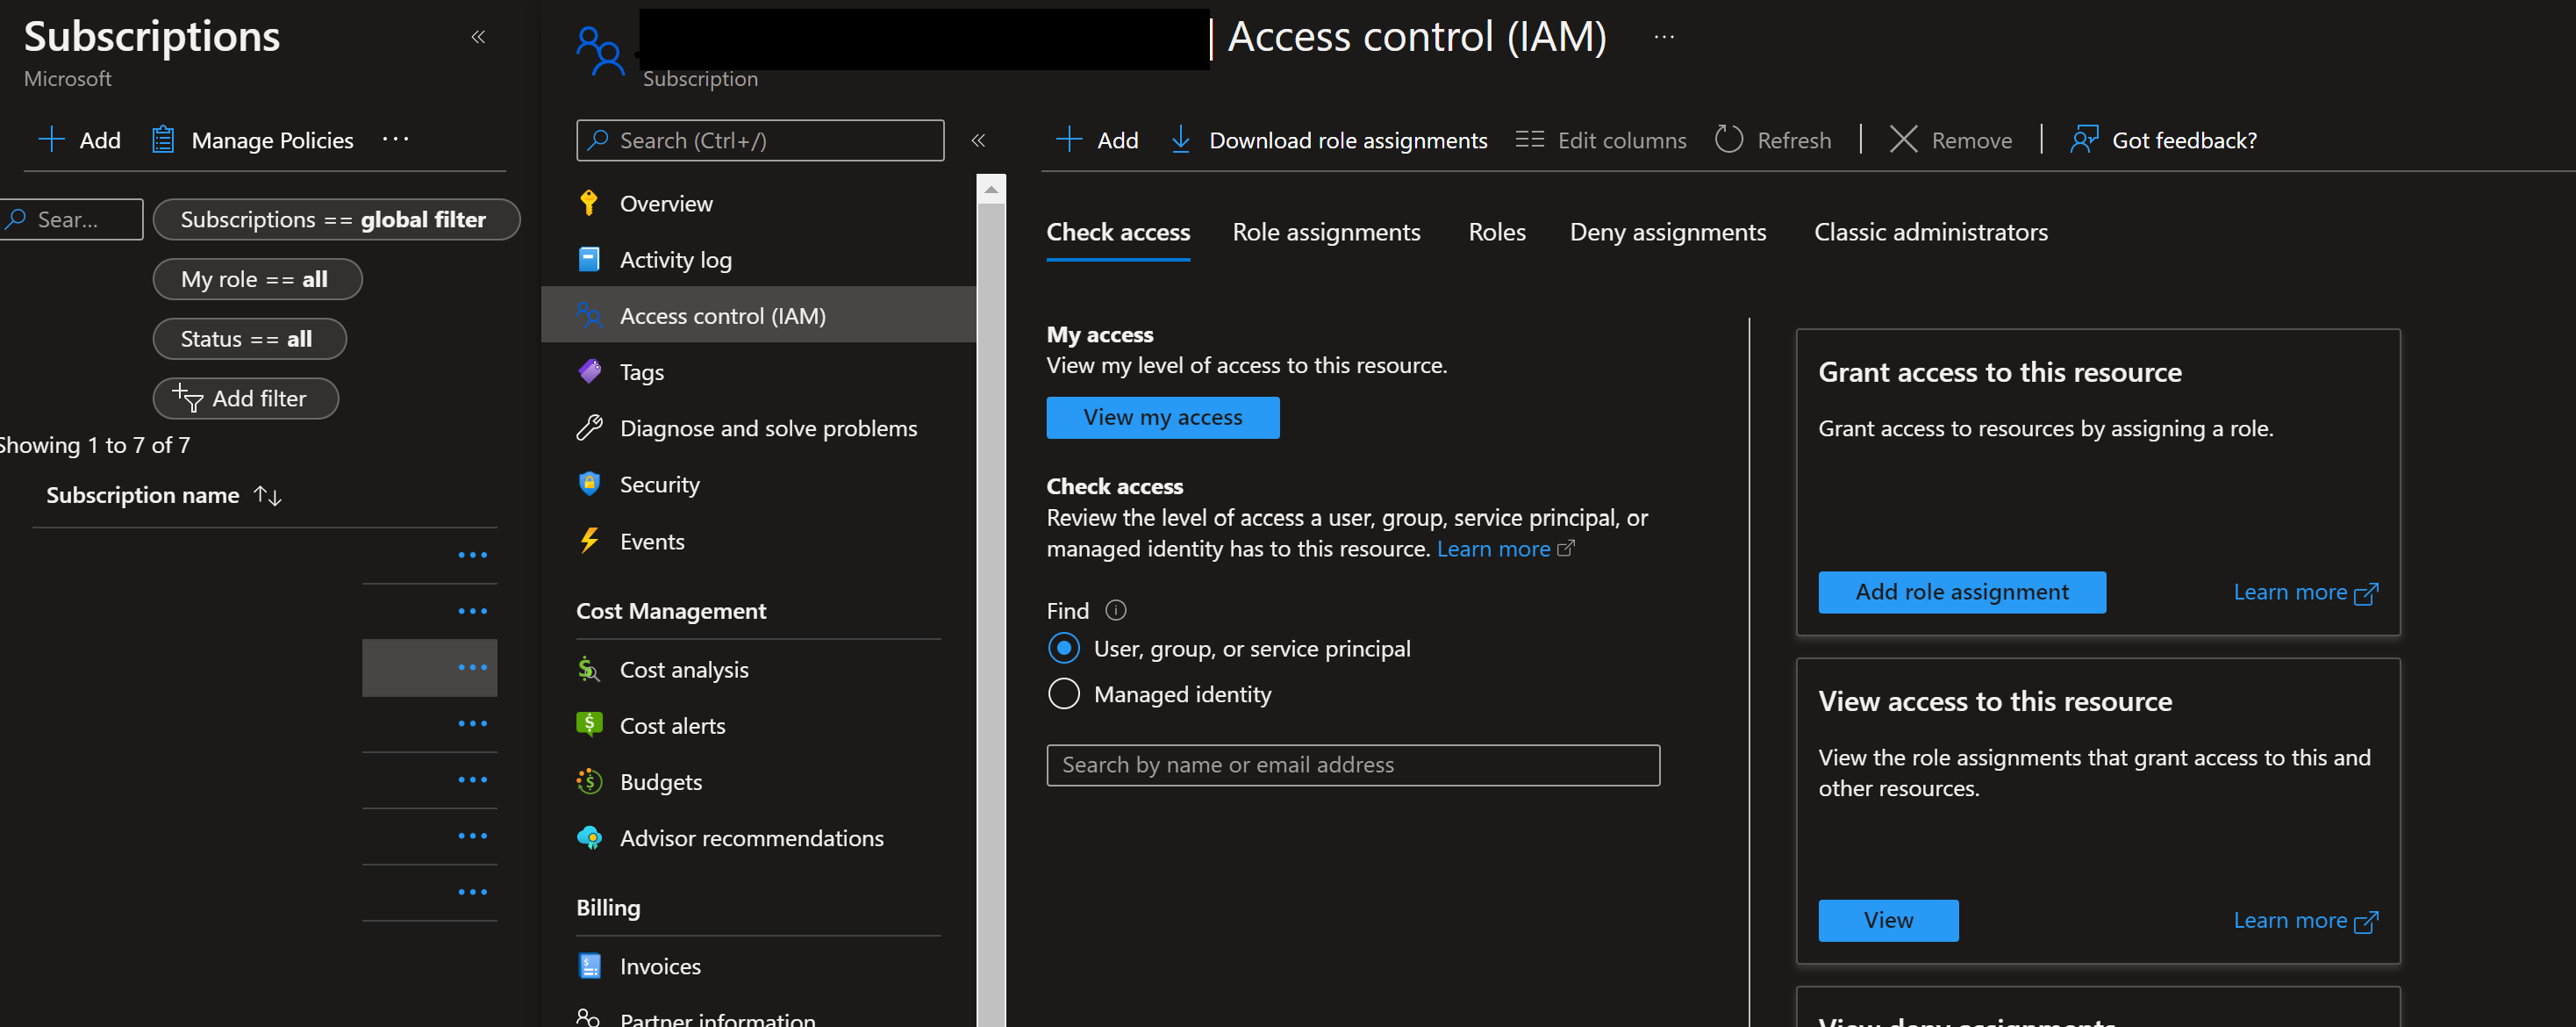
Task: Click the Cost analysis icon
Action: click(x=588, y=667)
